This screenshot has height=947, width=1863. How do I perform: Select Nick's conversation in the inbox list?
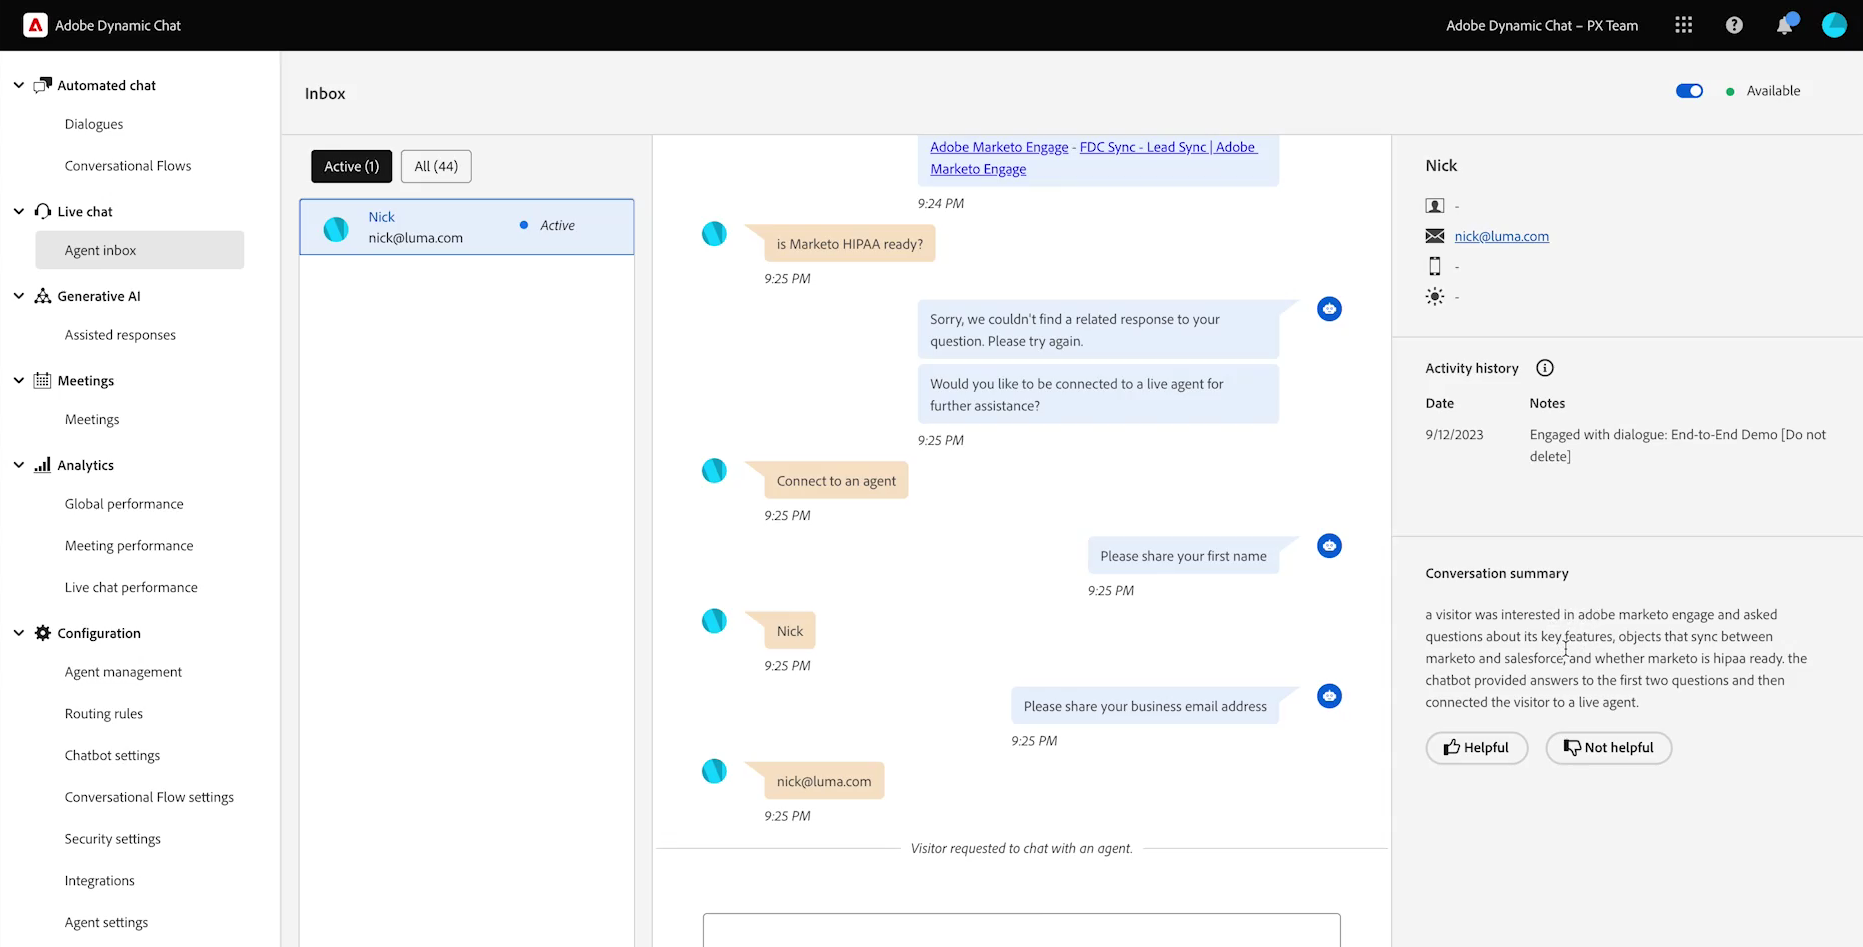pos(467,227)
